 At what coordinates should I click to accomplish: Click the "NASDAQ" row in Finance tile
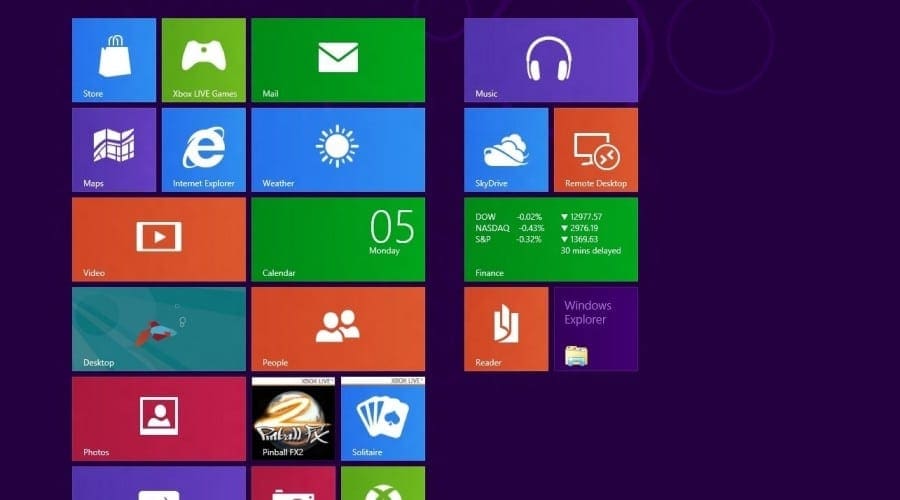click(x=538, y=228)
